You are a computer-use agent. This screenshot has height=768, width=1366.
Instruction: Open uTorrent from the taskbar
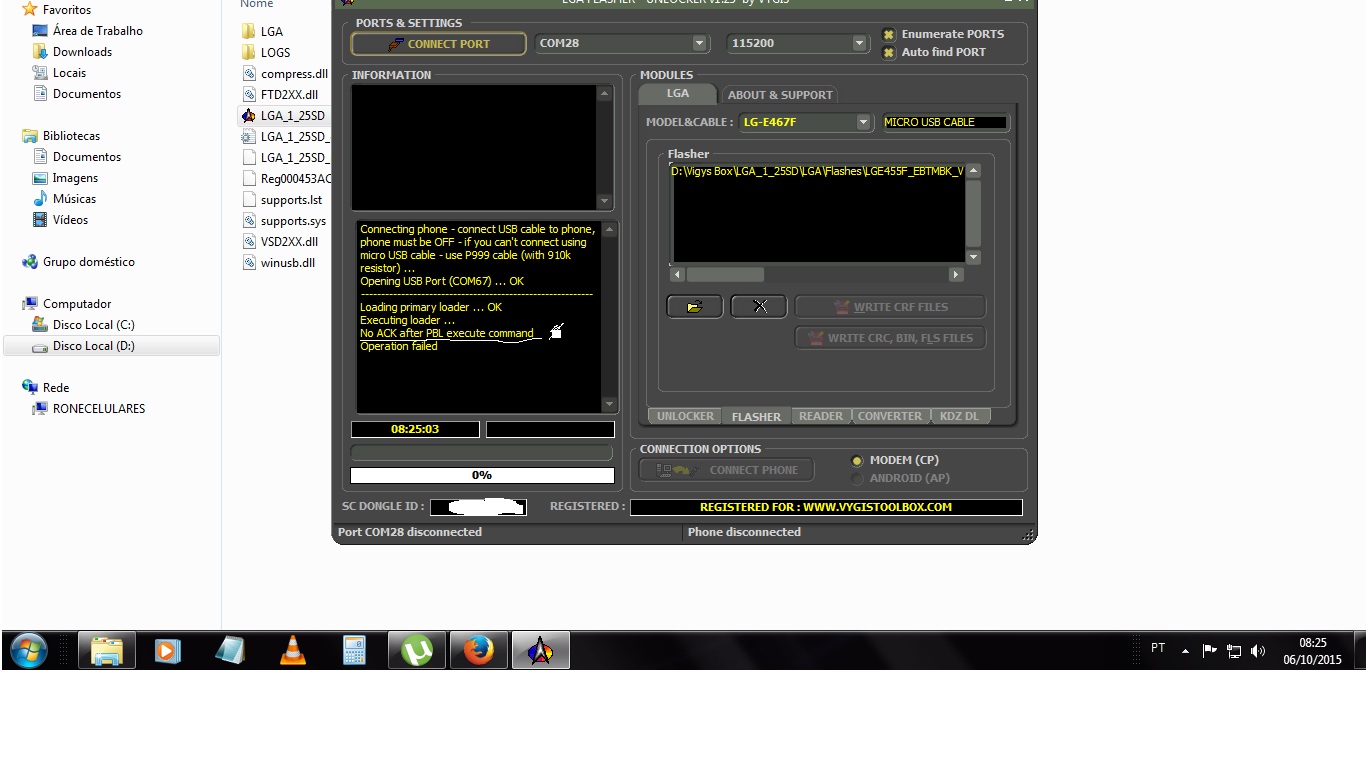[x=417, y=651]
